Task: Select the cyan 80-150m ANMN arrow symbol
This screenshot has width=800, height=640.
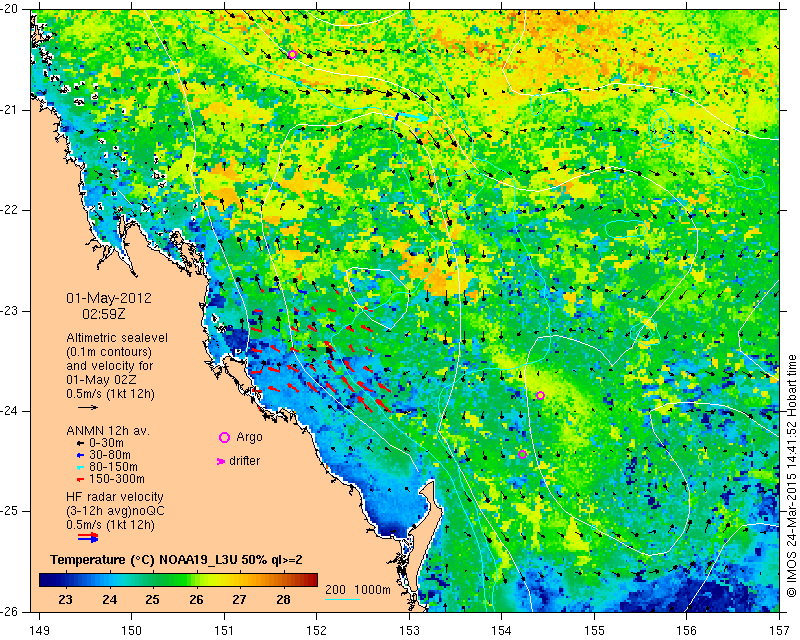Action: (x=80, y=467)
